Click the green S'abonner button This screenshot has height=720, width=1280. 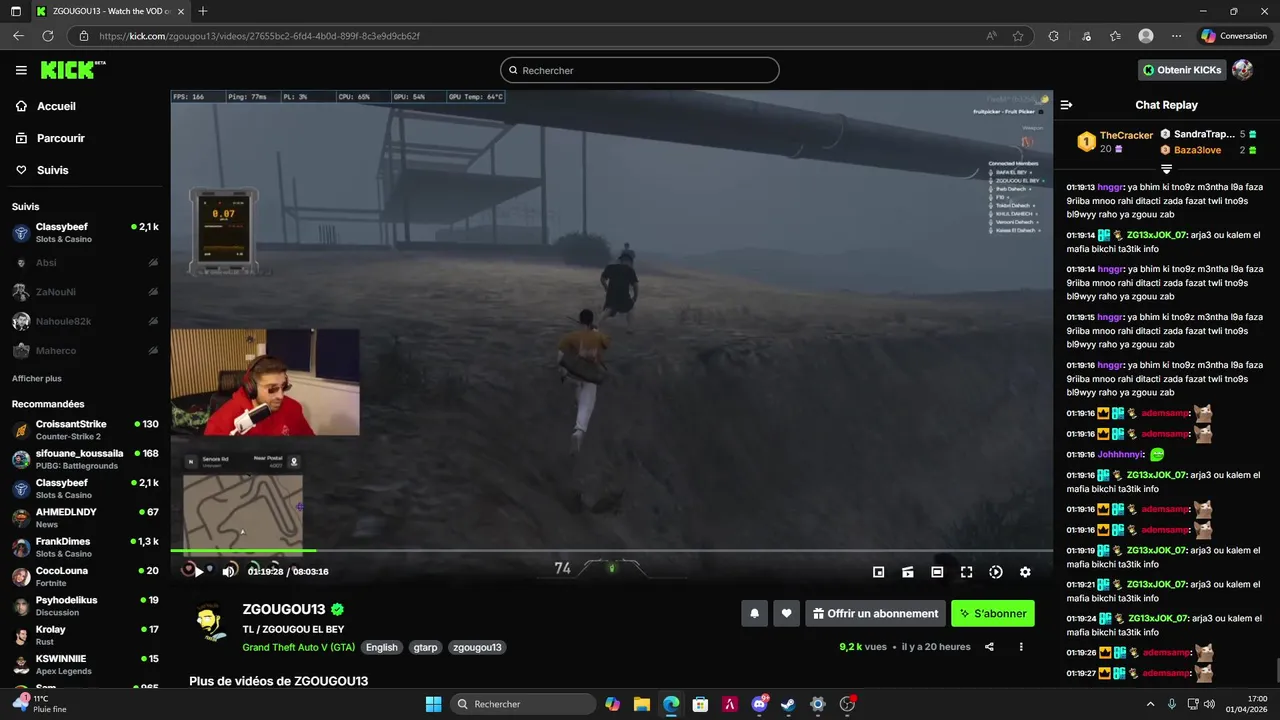point(993,613)
